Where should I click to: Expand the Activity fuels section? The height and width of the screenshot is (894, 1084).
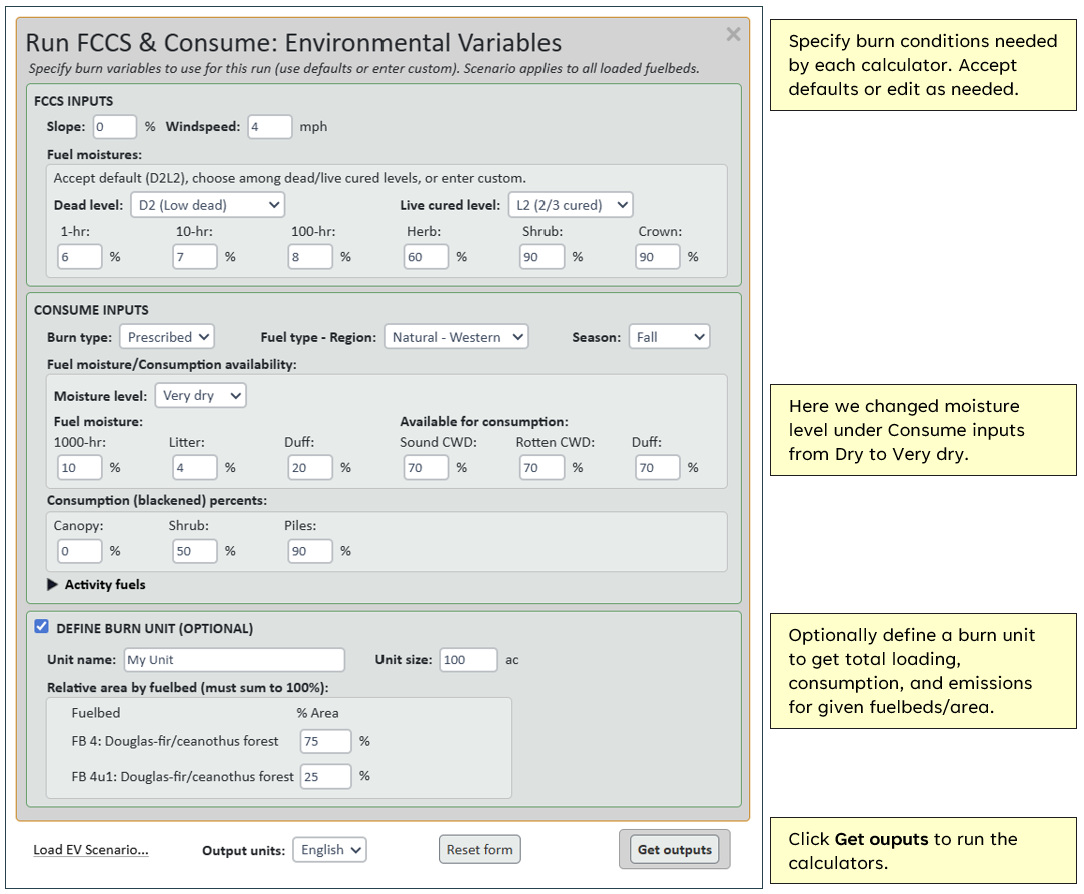97,585
